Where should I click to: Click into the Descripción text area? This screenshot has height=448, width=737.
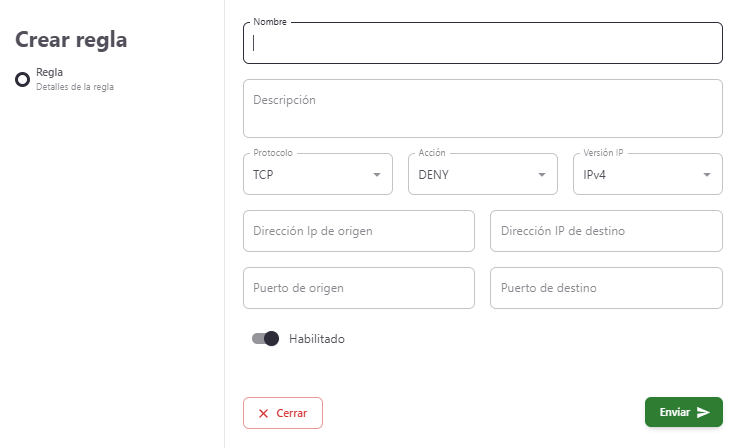pyautogui.click(x=482, y=108)
